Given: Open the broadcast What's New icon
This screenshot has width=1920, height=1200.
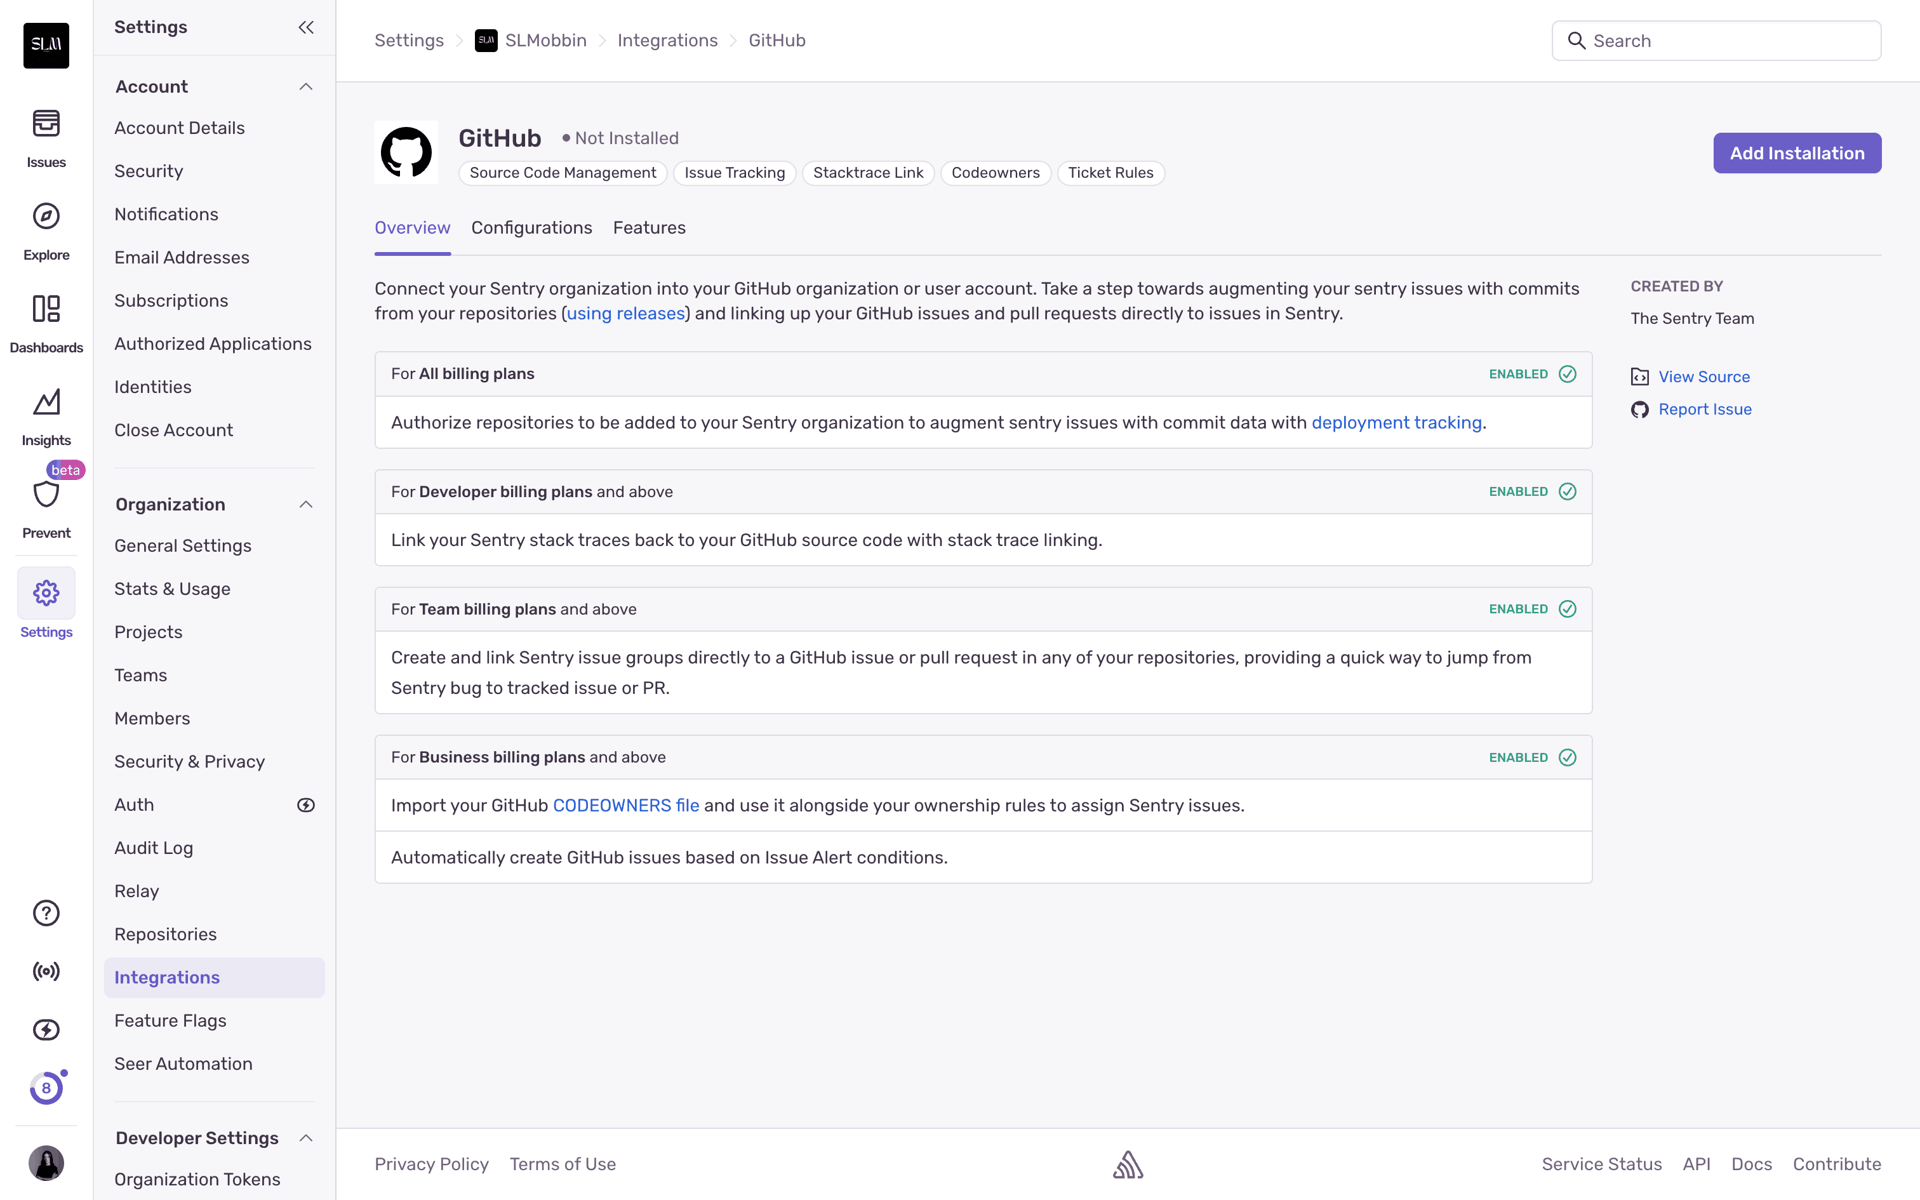Looking at the screenshot, I should (x=46, y=971).
